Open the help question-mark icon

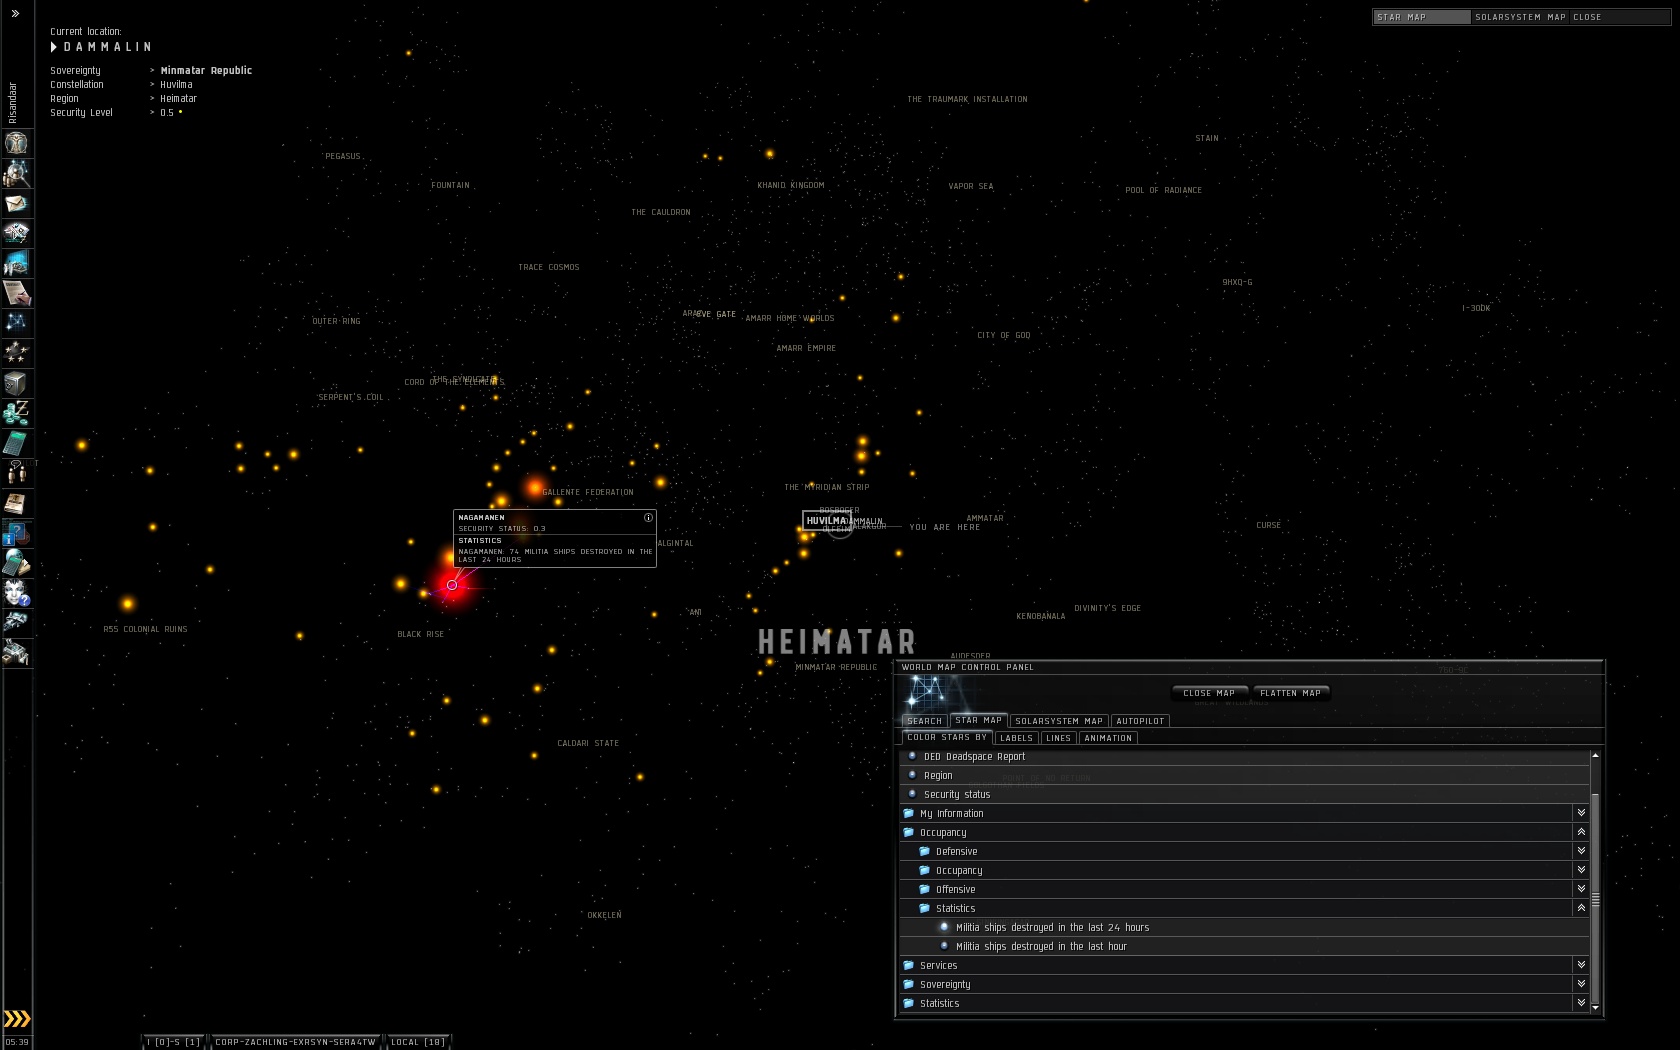coord(16,532)
